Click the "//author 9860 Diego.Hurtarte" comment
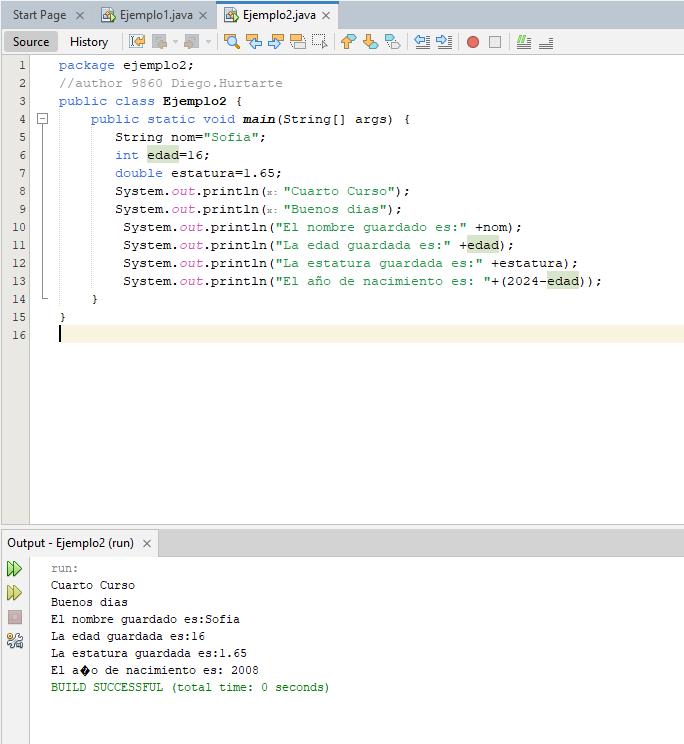 tap(170, 83)
